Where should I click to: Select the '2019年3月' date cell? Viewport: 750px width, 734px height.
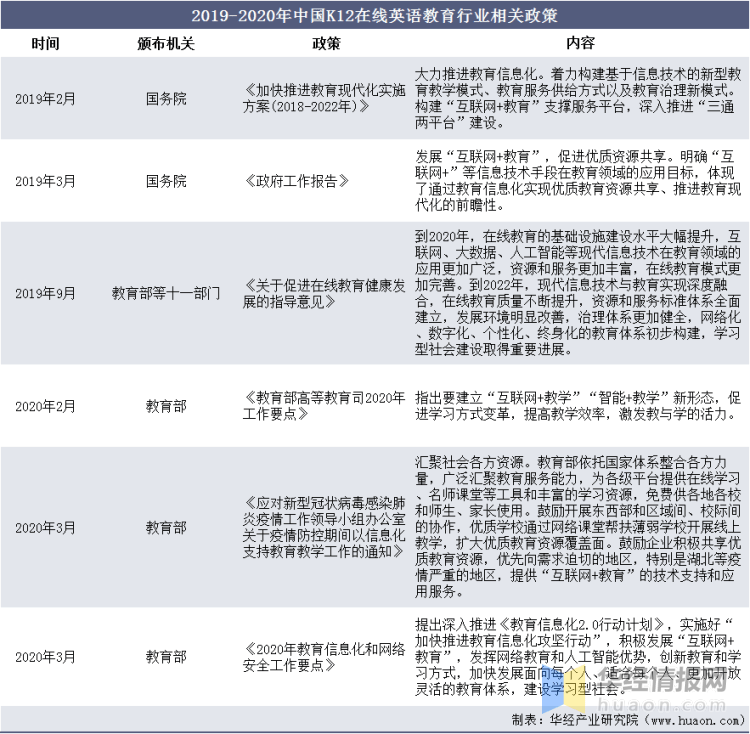[x=45, y=181]
